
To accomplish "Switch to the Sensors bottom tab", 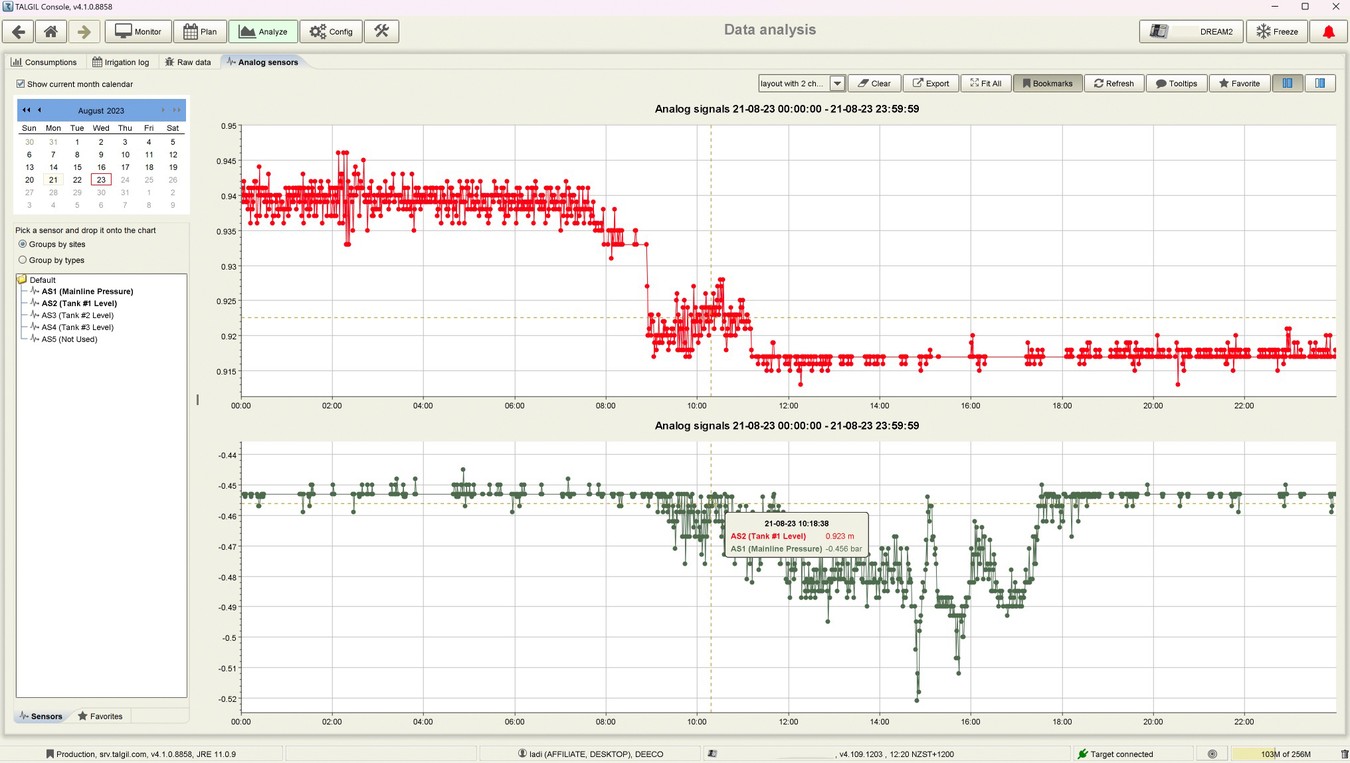I will point(41,716).
